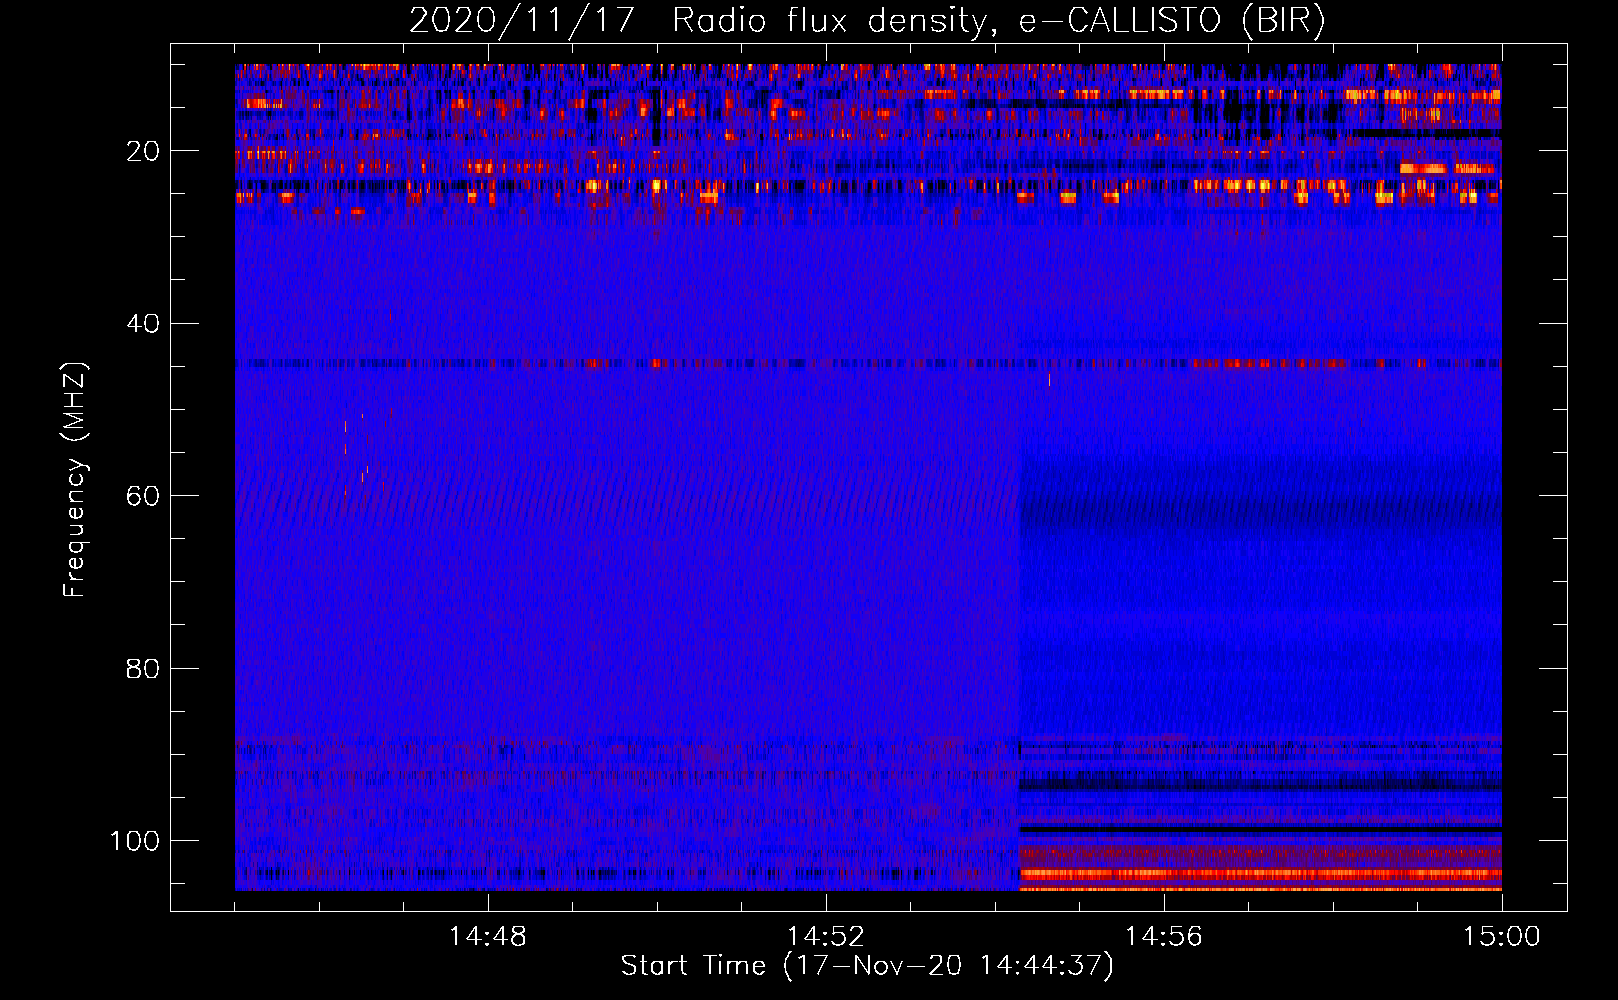Click the "Frequency (MHZ)" axis label
Screen dimensions: 1618x1000
(x=75, y=480)
